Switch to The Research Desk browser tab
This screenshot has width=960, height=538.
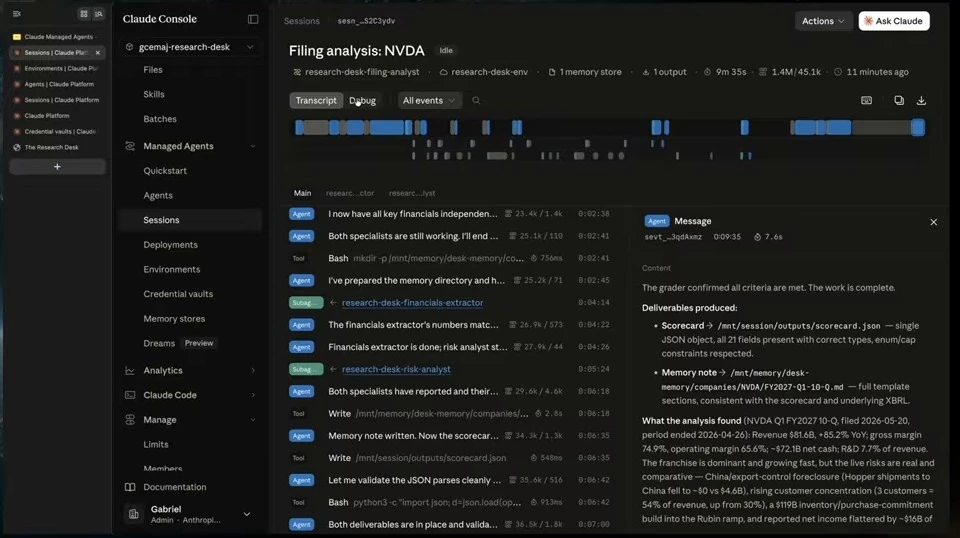57,147
